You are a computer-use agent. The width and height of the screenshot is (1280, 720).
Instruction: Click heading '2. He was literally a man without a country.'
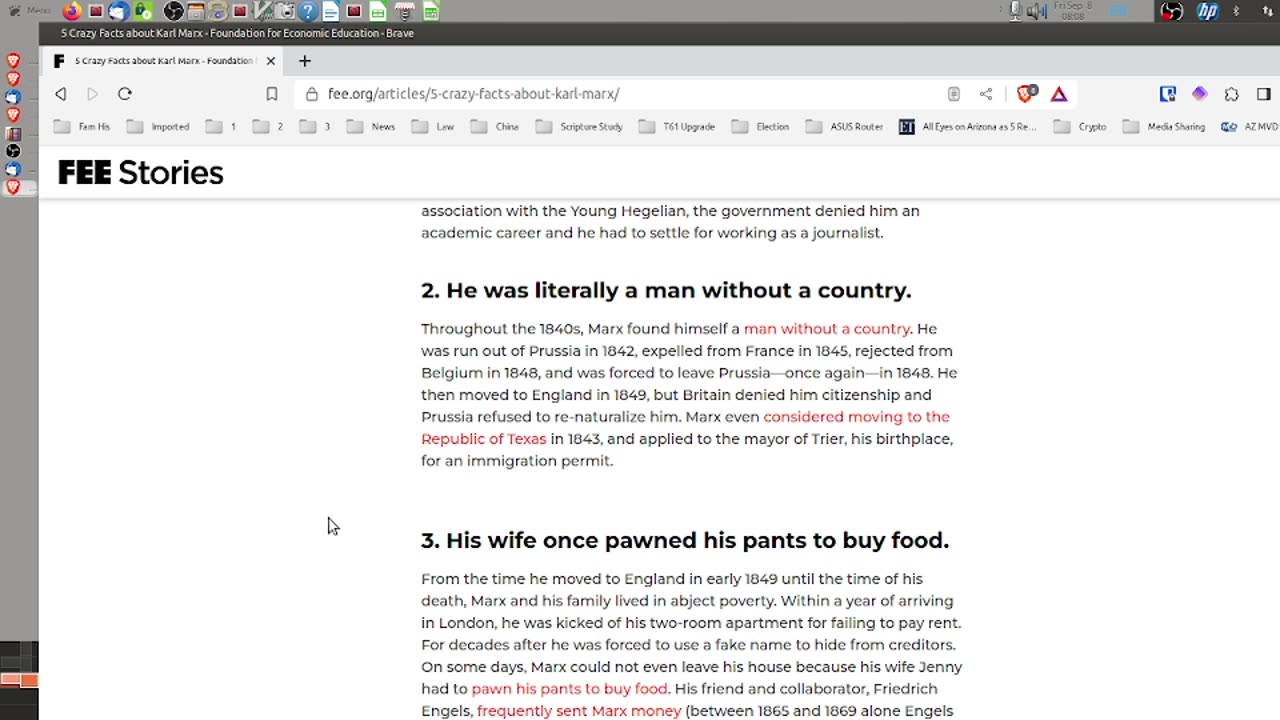666,290
